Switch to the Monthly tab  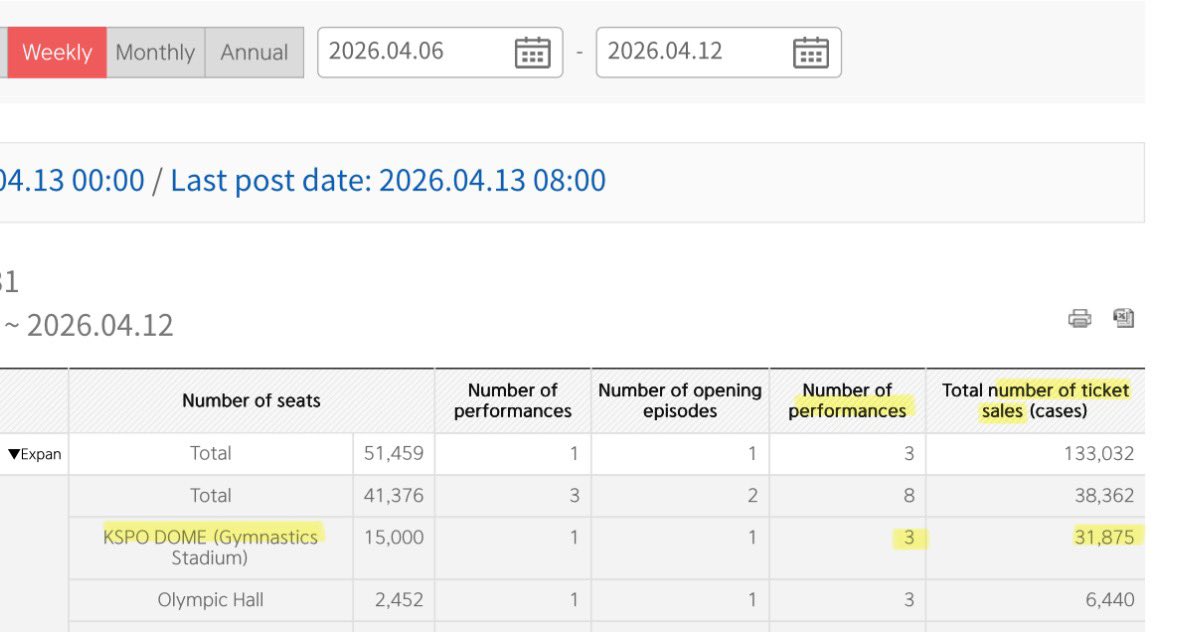click(x=156, y=53)
